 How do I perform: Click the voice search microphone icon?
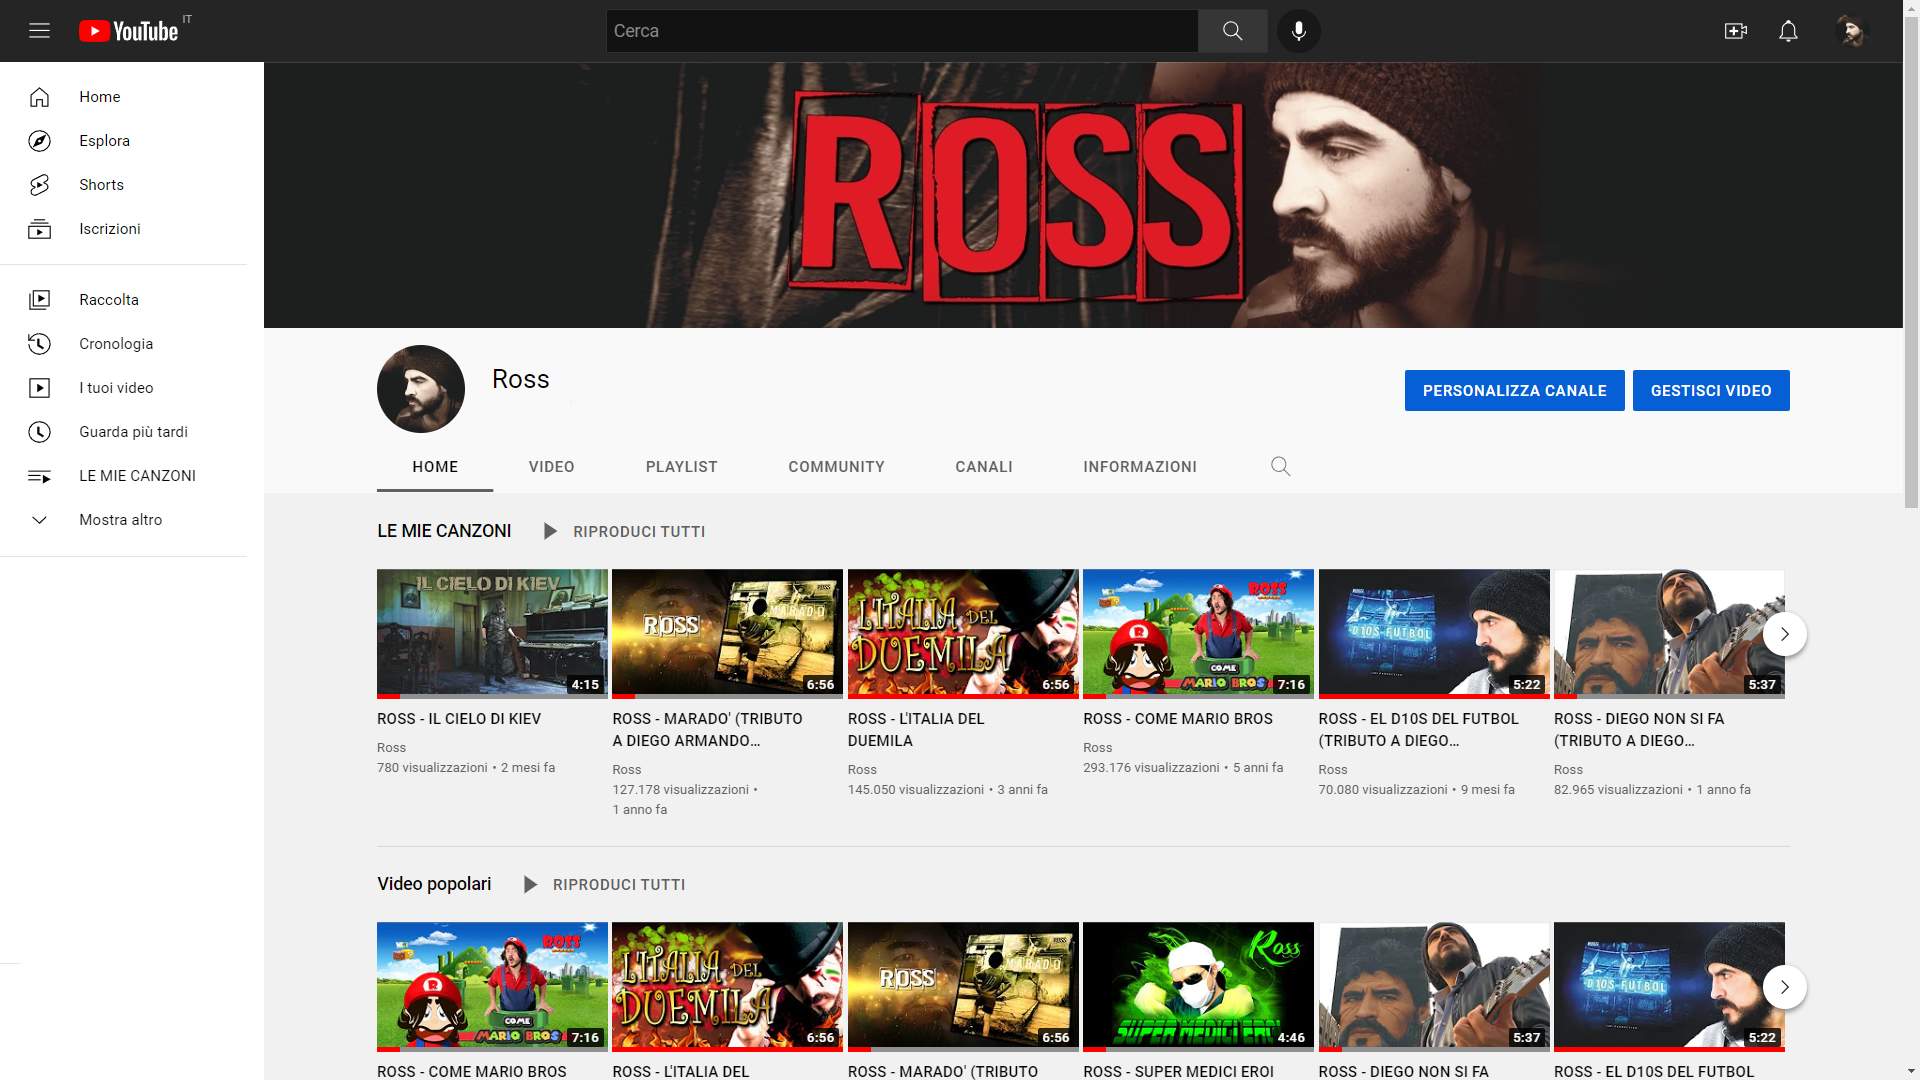(x=1298, y=31)
